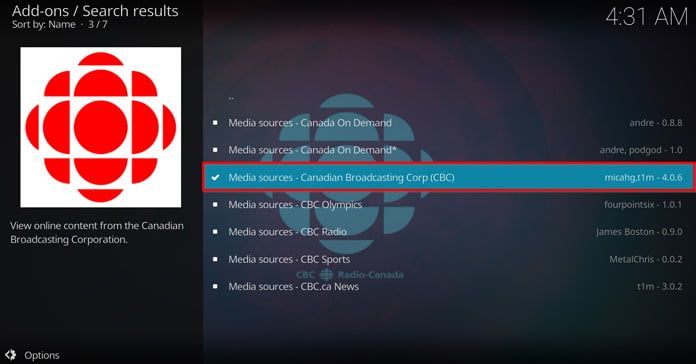Click the '3 / 7' item counter
The width and height of the screenshot is (696, 364).
click(98, 24)
